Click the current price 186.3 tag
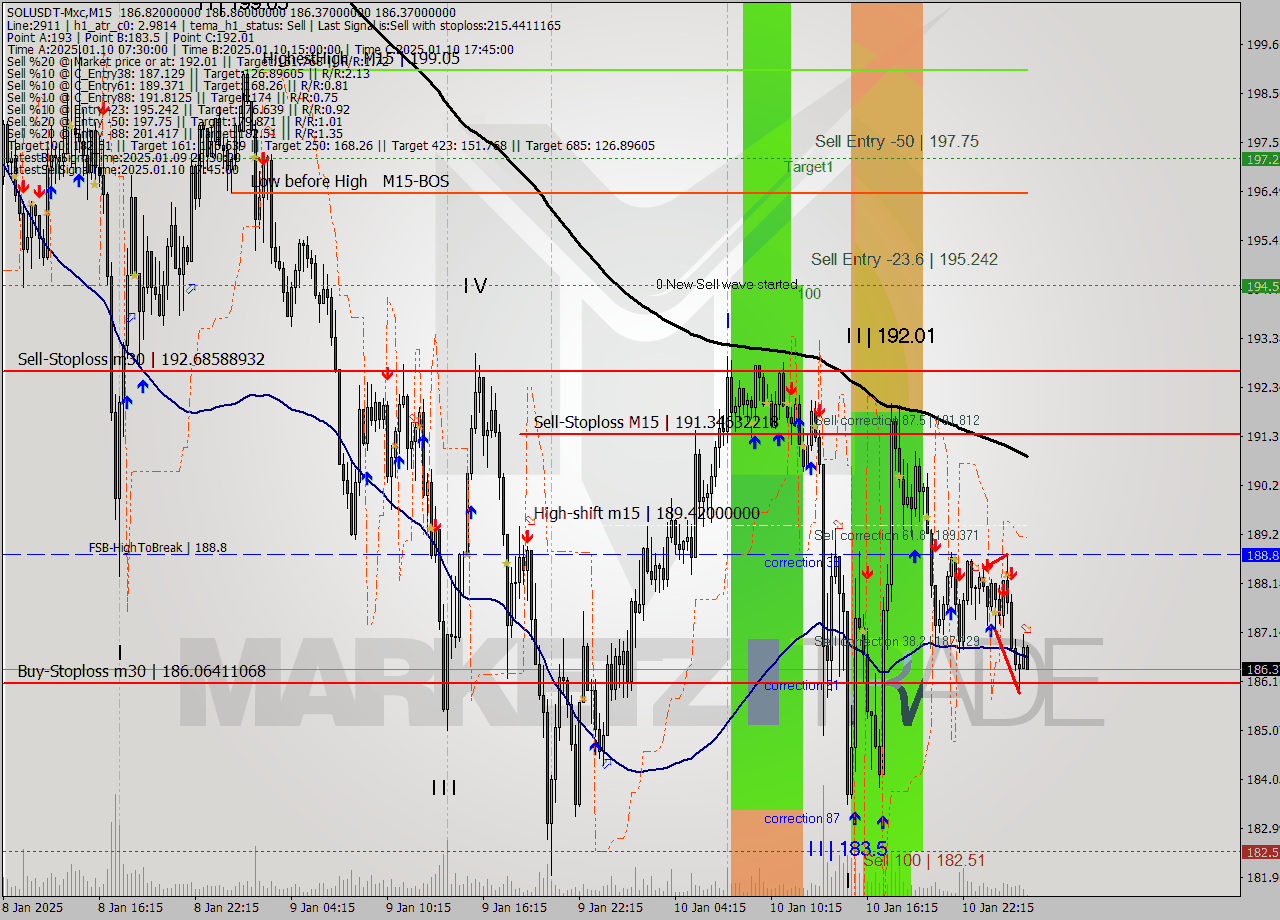The image size is (1280, 920). (x=1261, y=669)
